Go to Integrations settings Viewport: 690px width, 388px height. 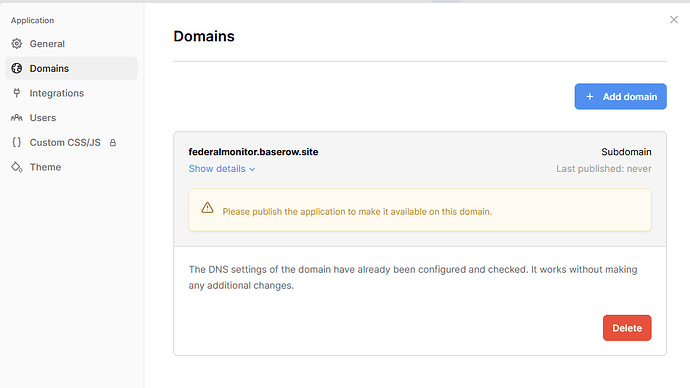[71, 93]
